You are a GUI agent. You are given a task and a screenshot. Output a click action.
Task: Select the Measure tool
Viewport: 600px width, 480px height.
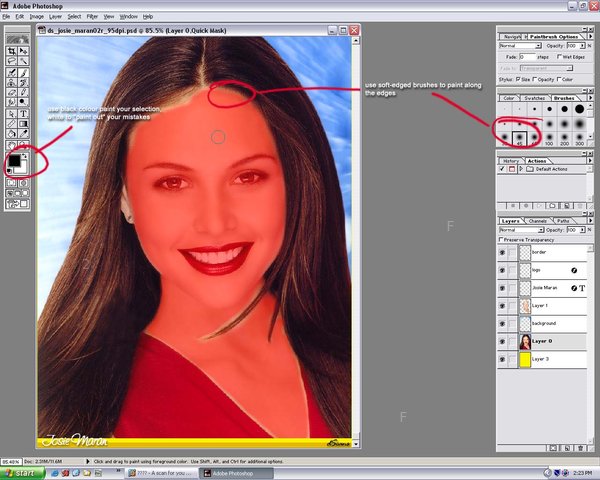tap(12, 124)
